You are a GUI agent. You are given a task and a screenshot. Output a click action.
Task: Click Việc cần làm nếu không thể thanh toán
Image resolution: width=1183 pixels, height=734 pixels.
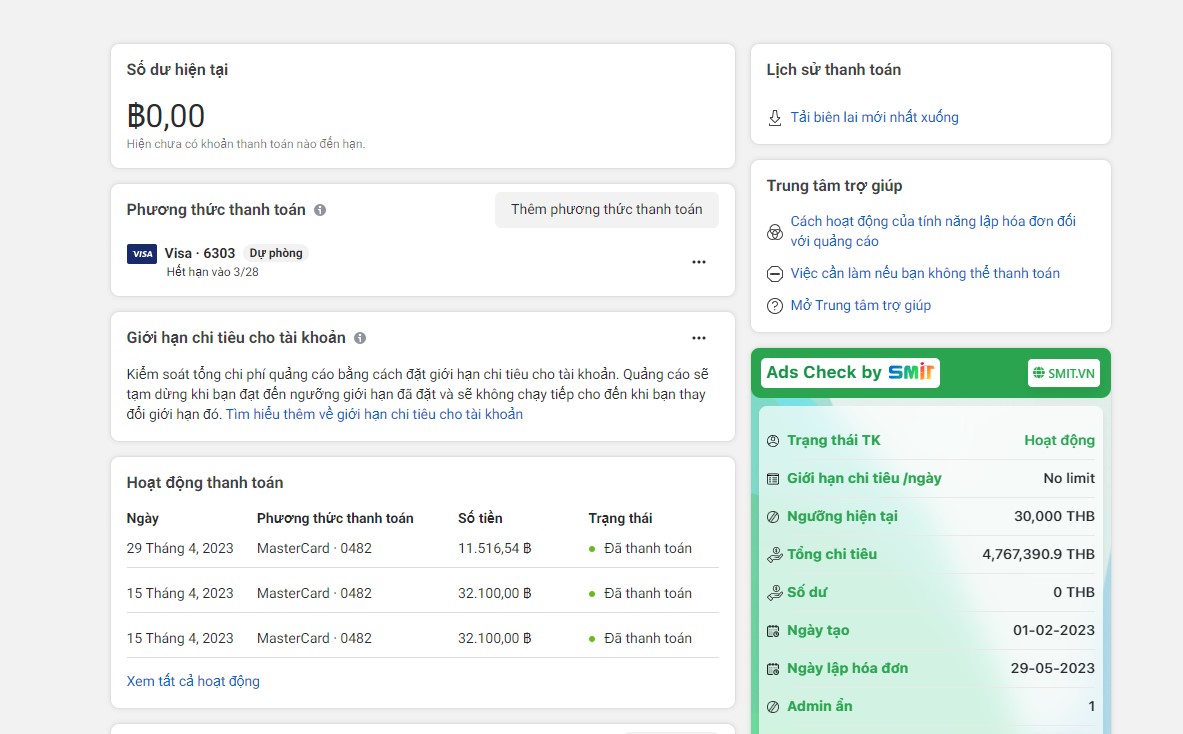924,274
